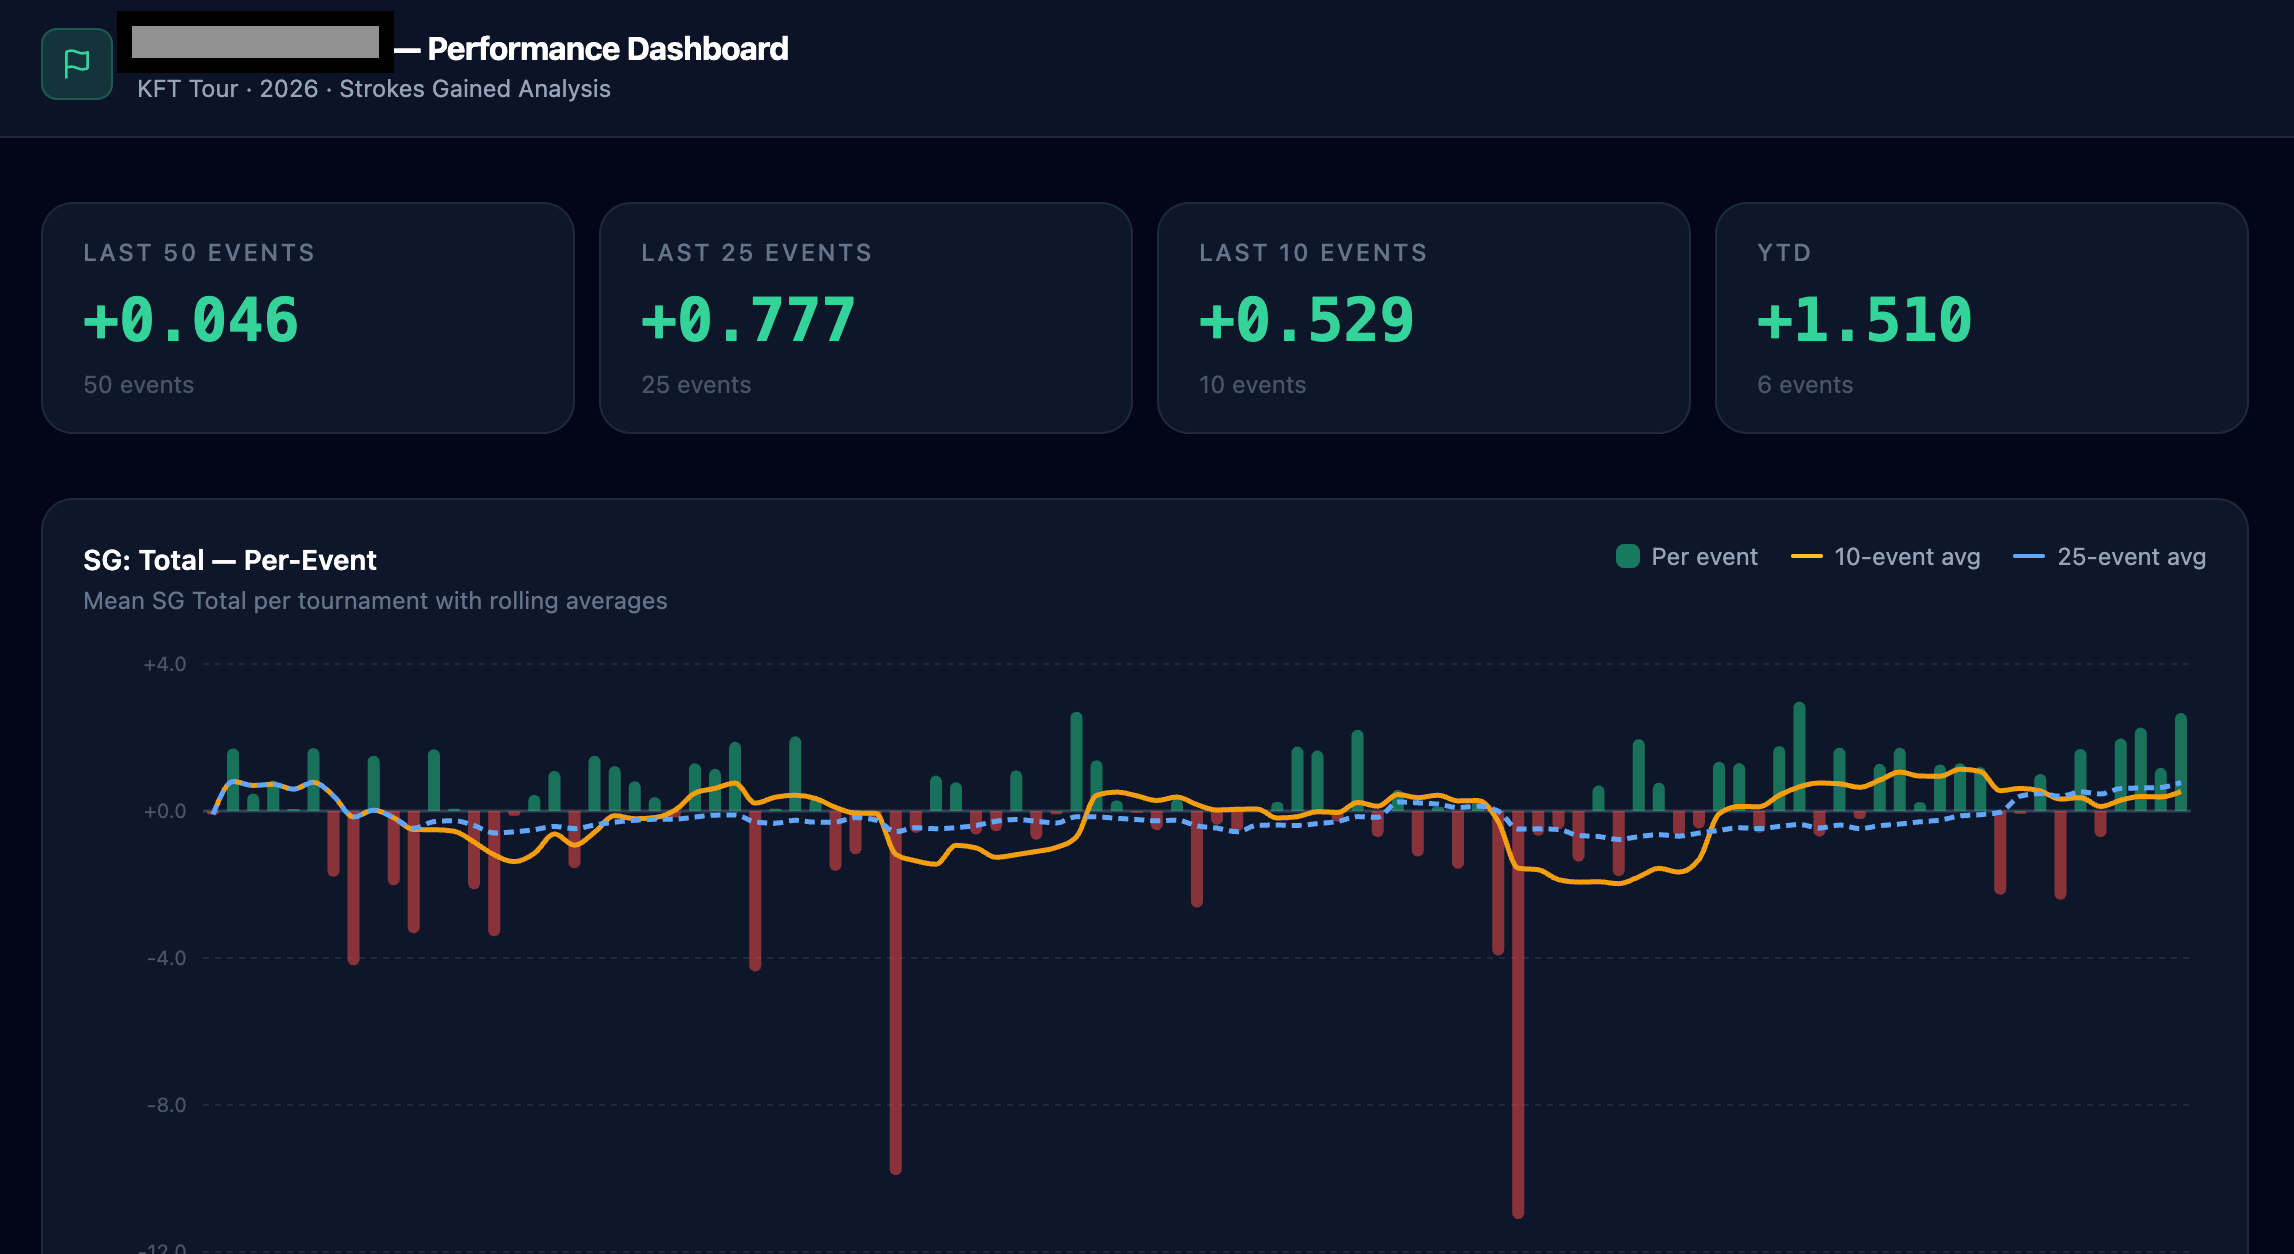Click the blue 25-event avg line marker
Viewport: 2294px width, 1254px height.
coord(2028,557)
